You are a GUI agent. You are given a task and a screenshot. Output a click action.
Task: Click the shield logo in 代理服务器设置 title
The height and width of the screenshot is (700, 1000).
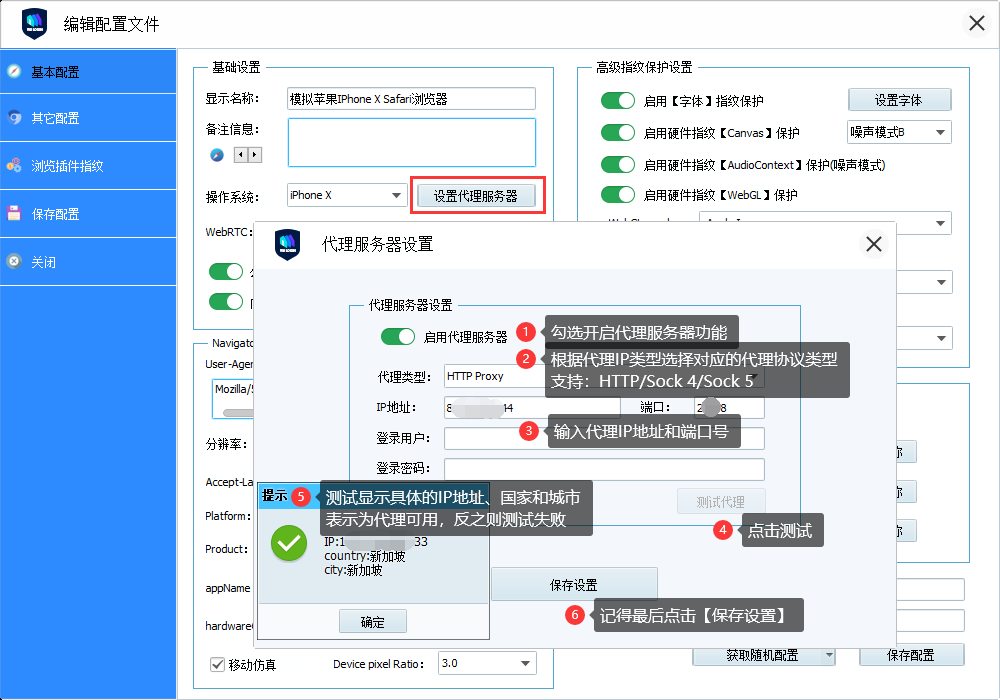coord(288,244)
